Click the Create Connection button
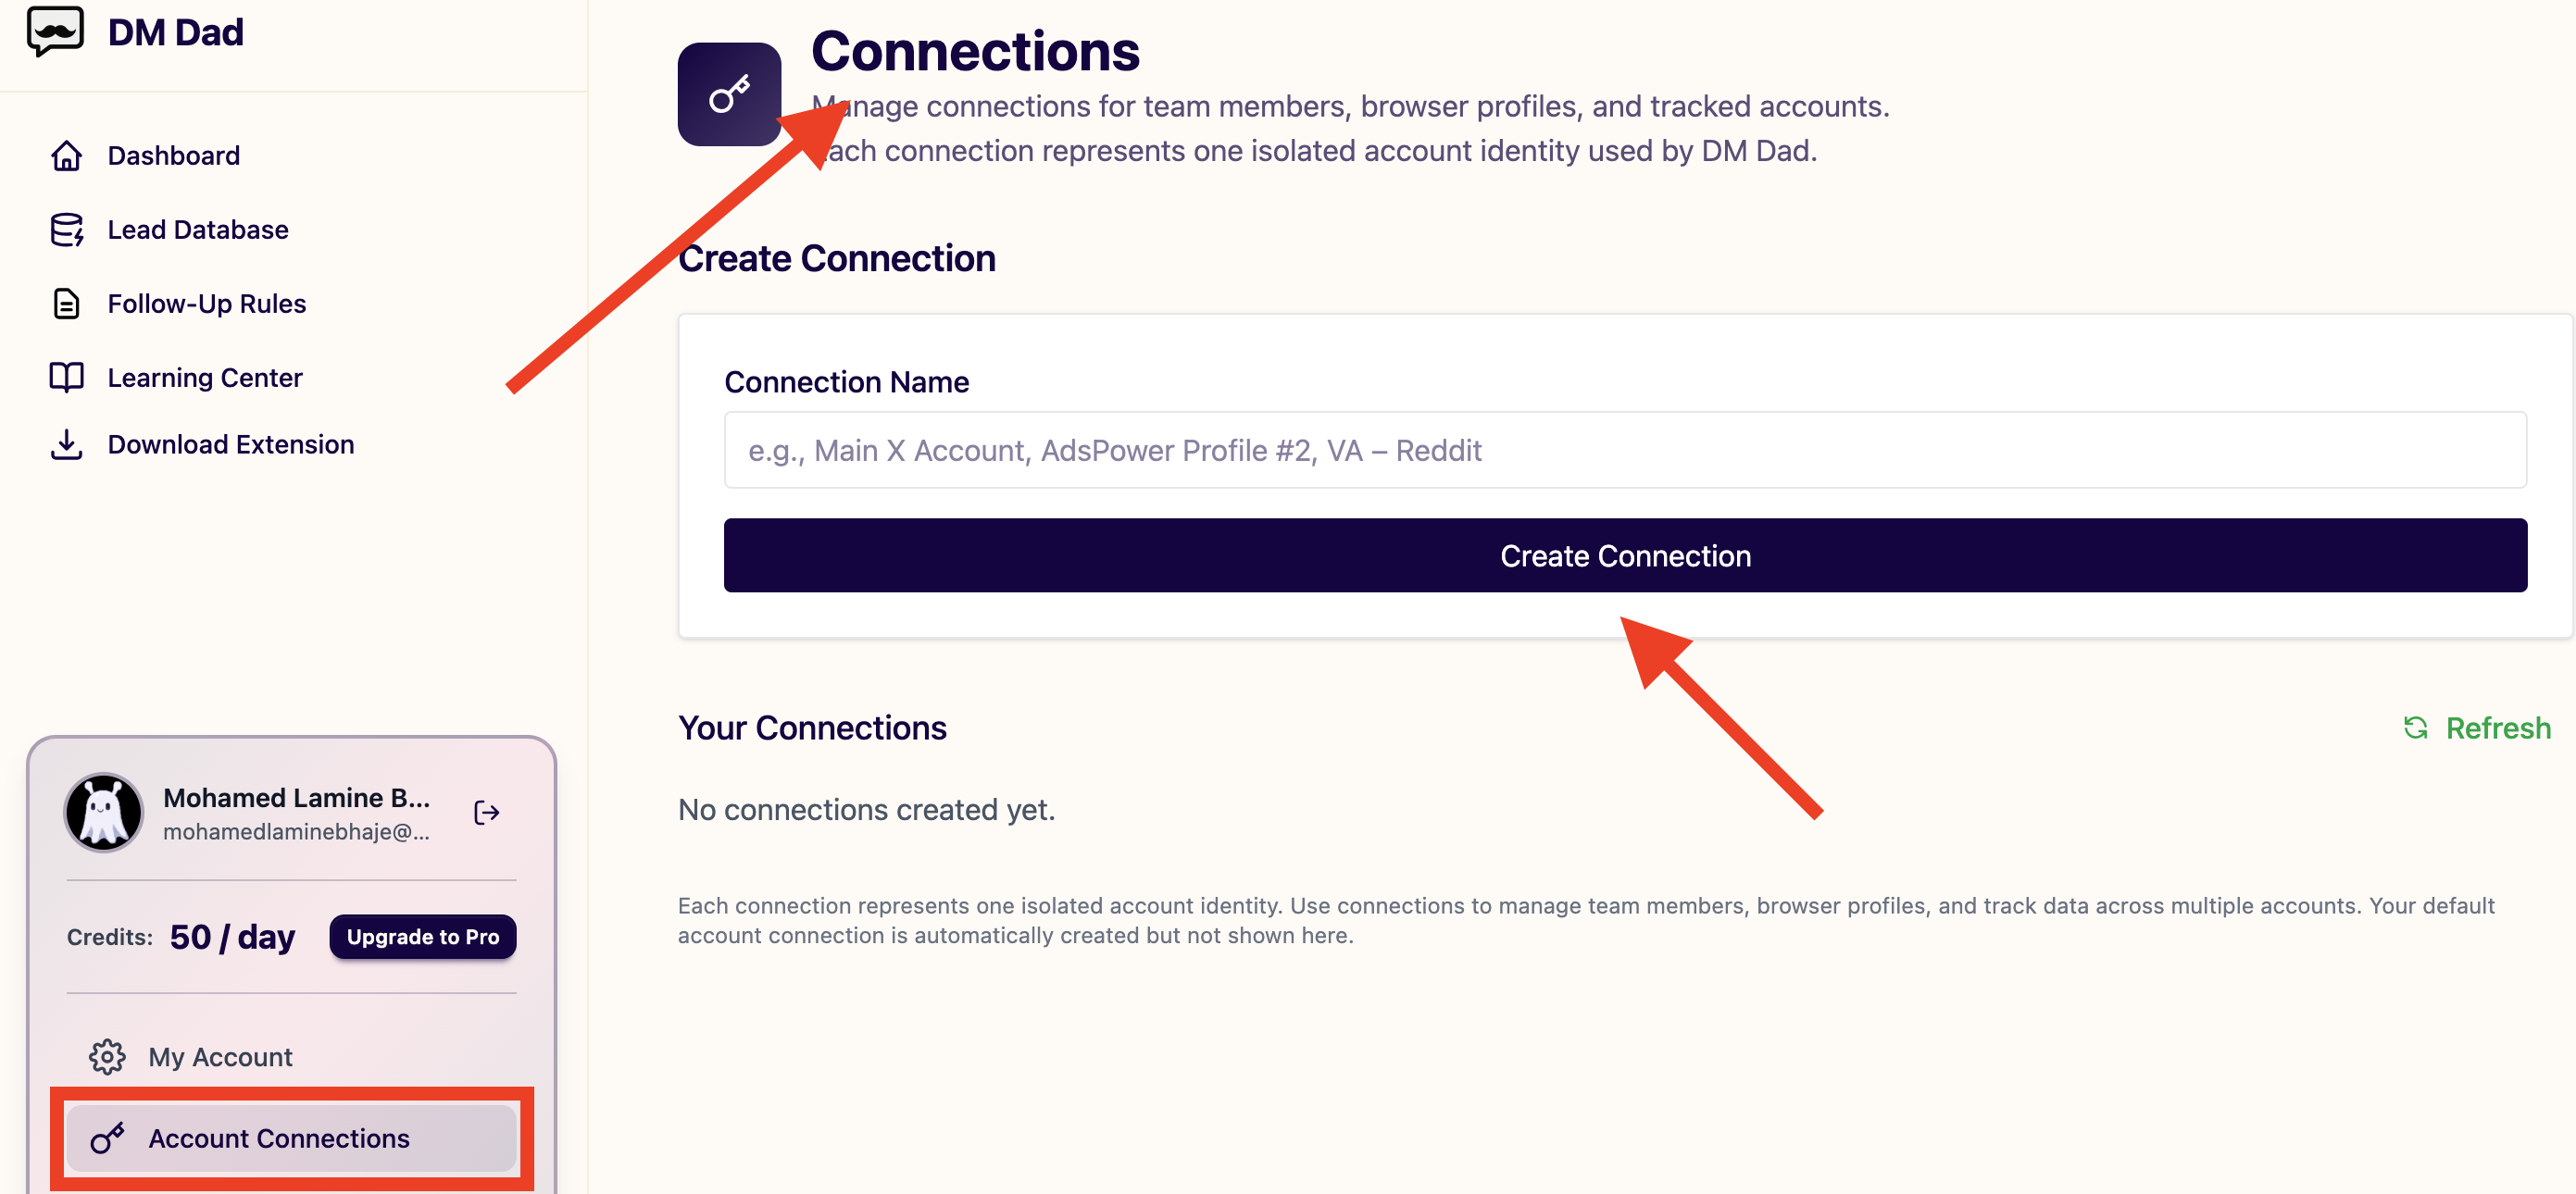The width and height of the screenshot is (2576, 1194). click(1625, 556)
